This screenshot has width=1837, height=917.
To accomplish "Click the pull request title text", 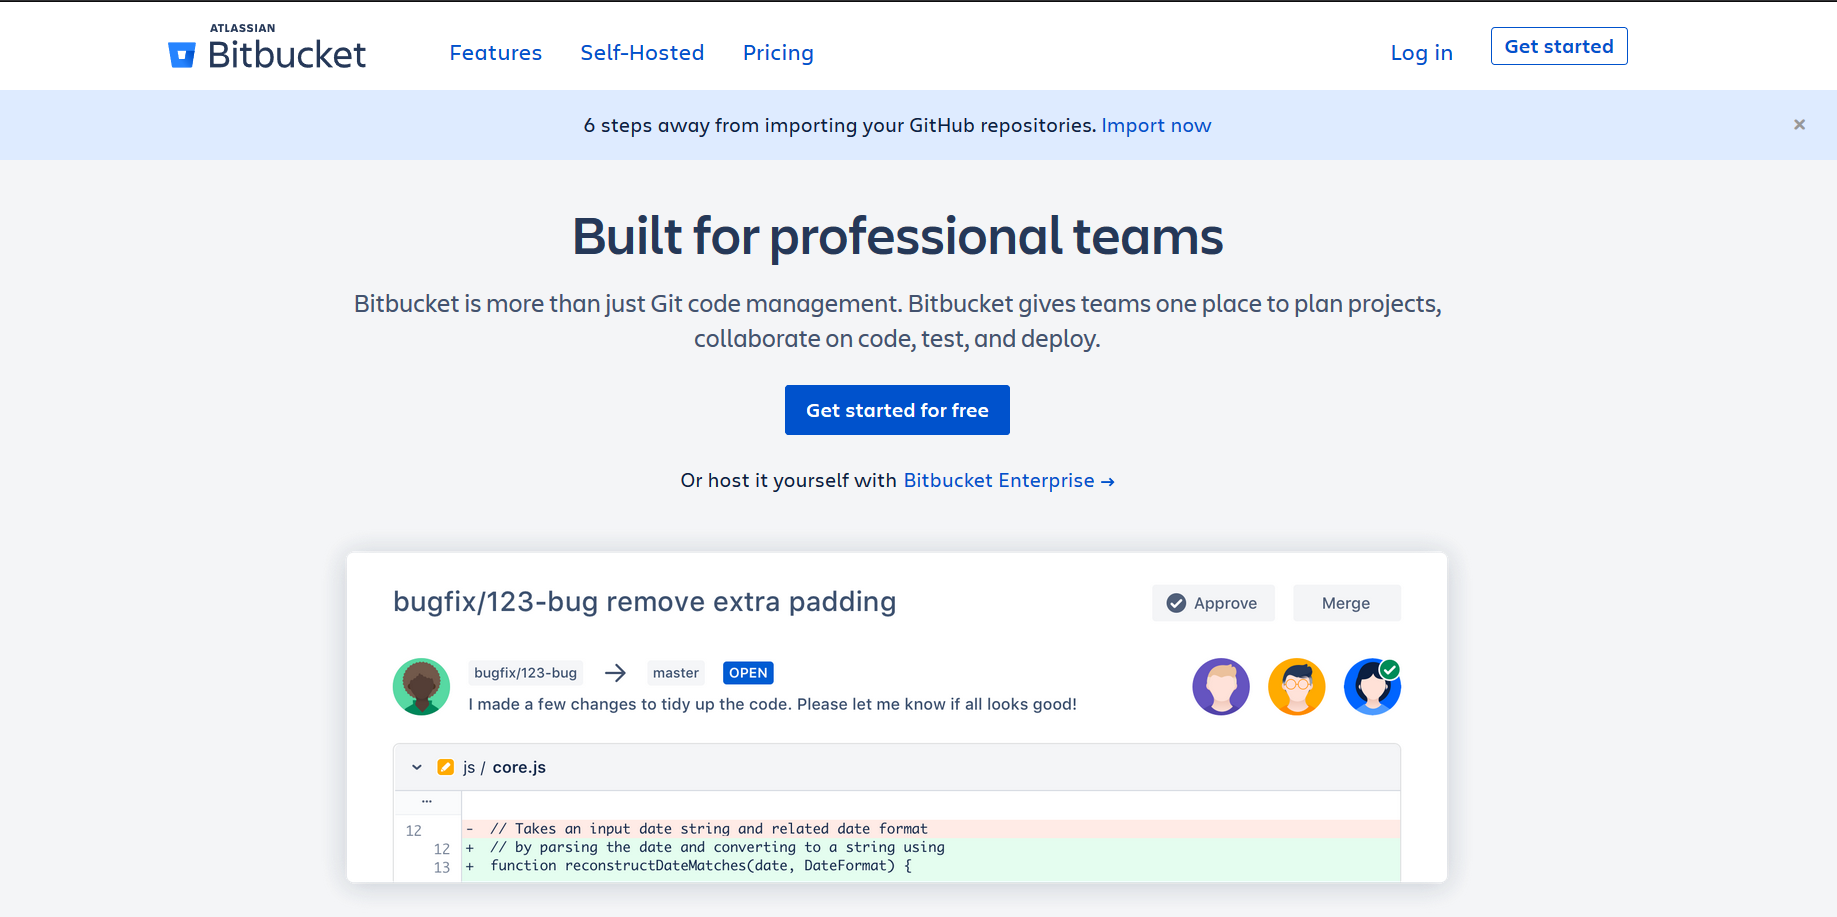I will pos(644,602).
